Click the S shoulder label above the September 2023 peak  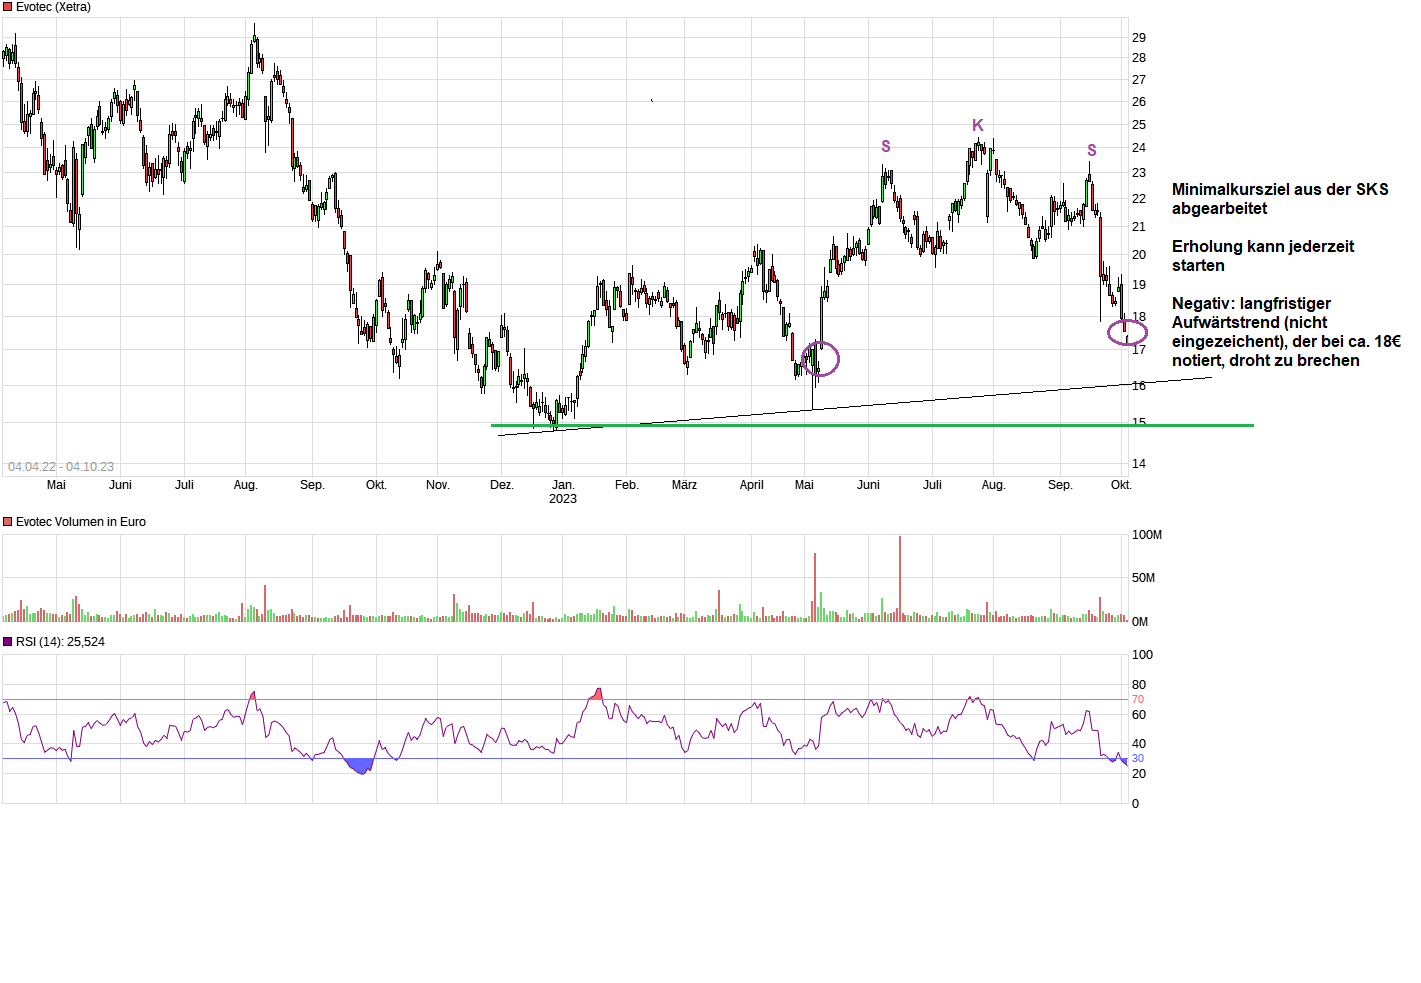click(x=1092, y=150)
